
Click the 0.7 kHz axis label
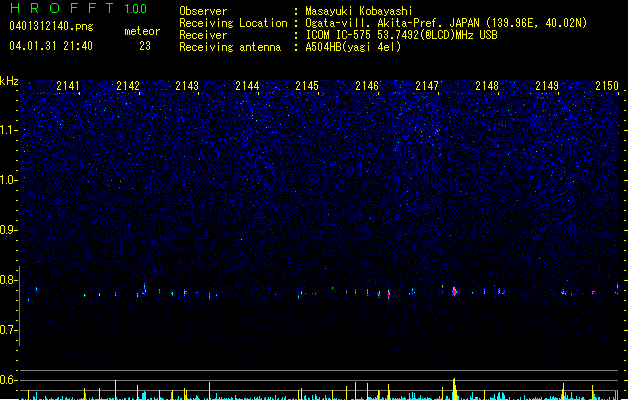pyautogui.click(x=8, y=330)
